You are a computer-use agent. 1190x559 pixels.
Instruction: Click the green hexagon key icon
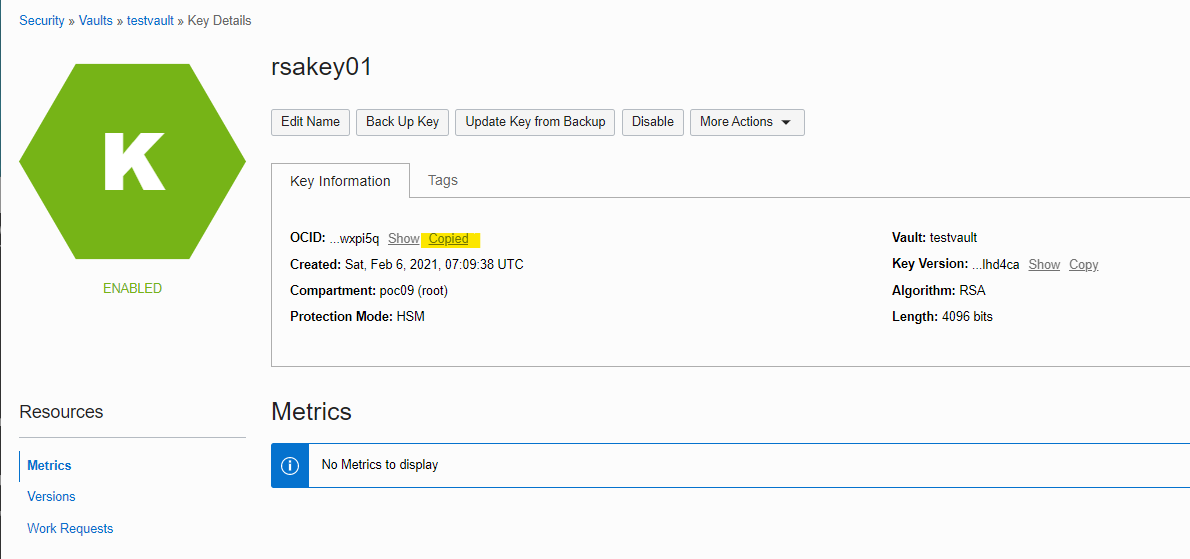tap(132, 161)
